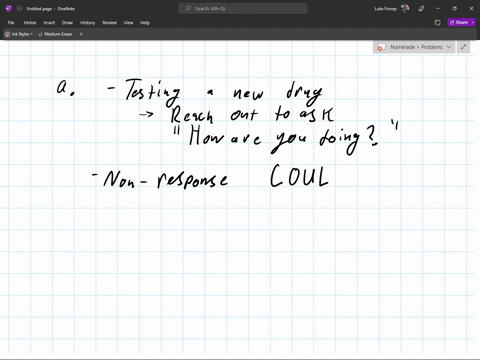Open the sticky notes feed icon
The height and width of the screenshot is (360, 480).
(x=438, y=23)
